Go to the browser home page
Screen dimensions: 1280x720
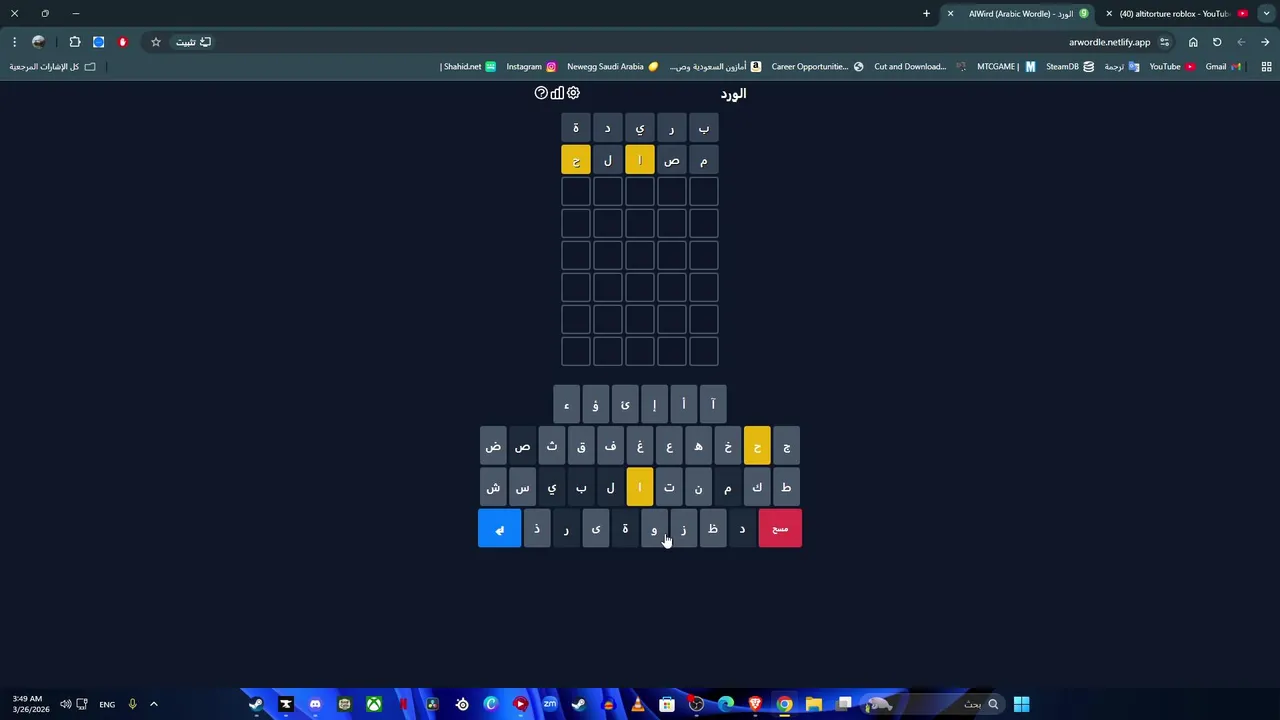1193,42
